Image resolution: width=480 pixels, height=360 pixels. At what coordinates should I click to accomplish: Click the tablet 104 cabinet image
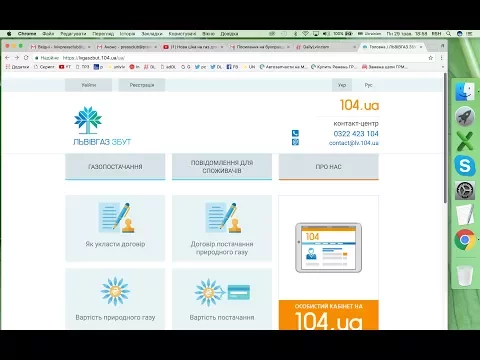pos(329,248)
